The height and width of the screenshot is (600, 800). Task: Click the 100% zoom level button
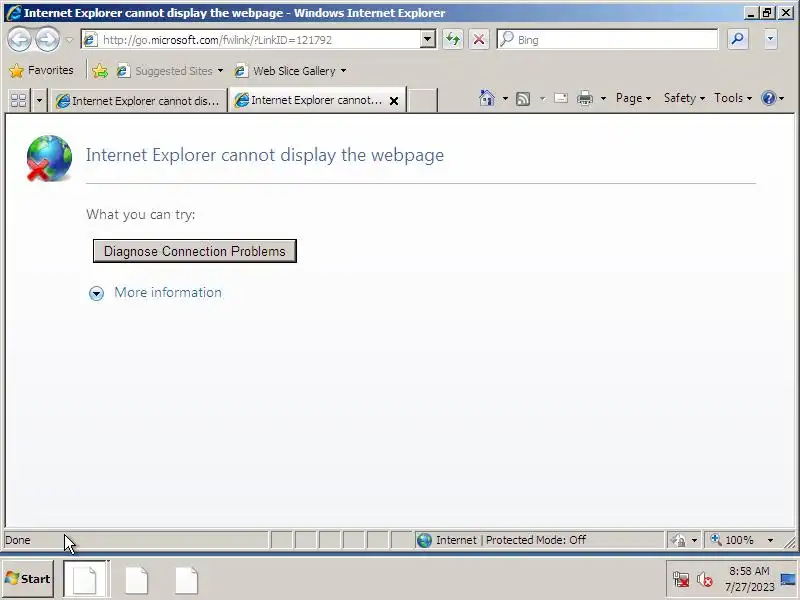(732, 540)
